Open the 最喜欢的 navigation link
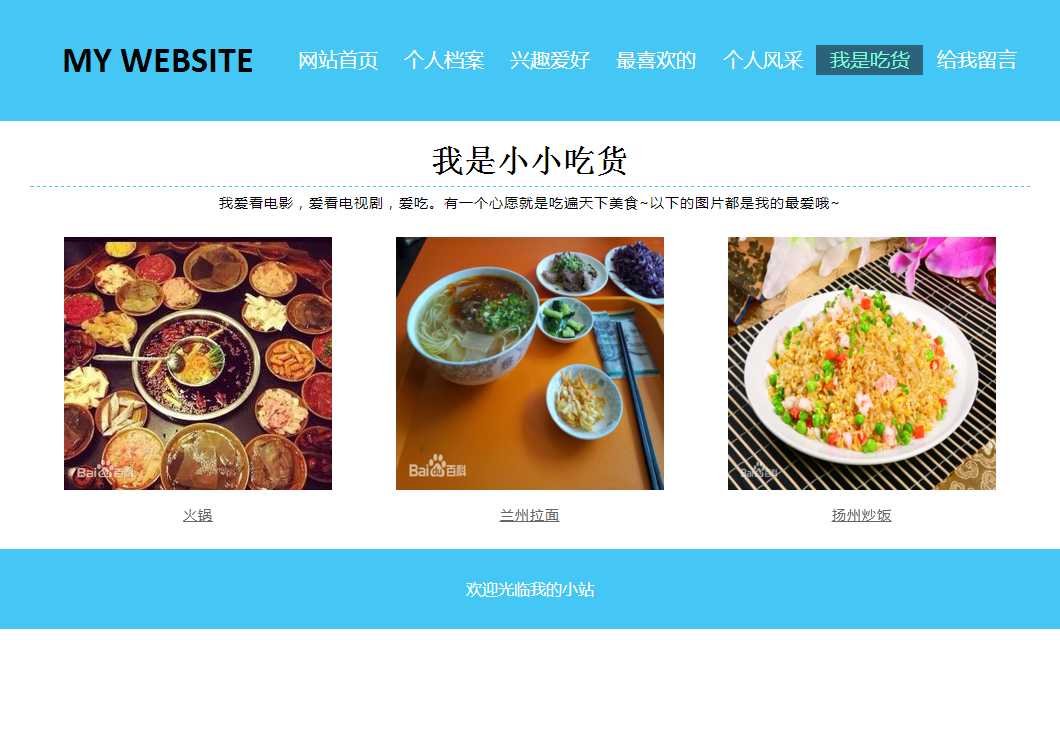This screenshot has height=734, width=1060. click(656, 60)
